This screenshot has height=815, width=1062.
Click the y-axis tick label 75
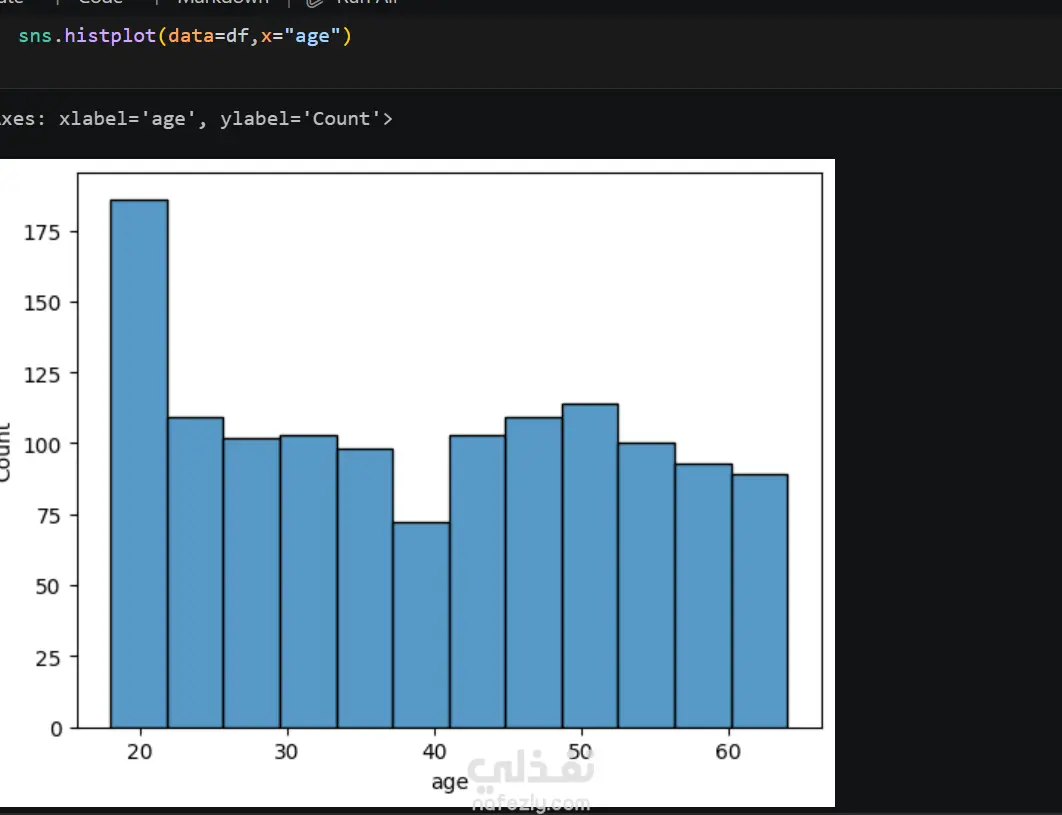[48, 516]
